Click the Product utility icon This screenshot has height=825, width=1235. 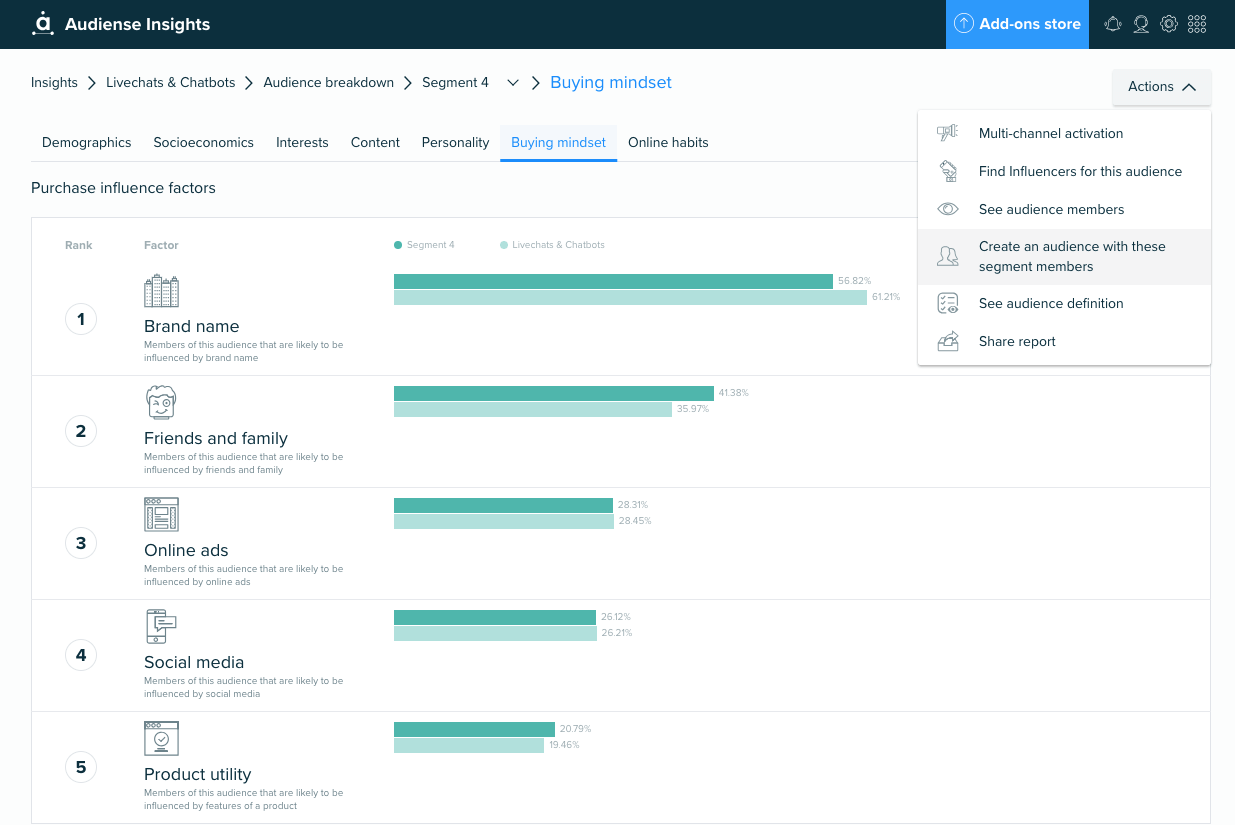[x=161, y=739]
